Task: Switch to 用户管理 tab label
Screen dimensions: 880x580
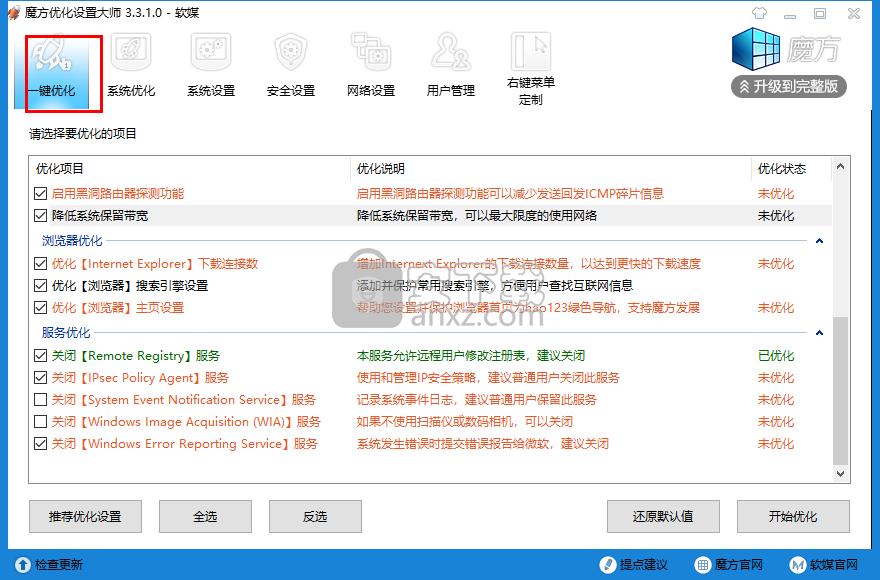Action: [451, 91]
